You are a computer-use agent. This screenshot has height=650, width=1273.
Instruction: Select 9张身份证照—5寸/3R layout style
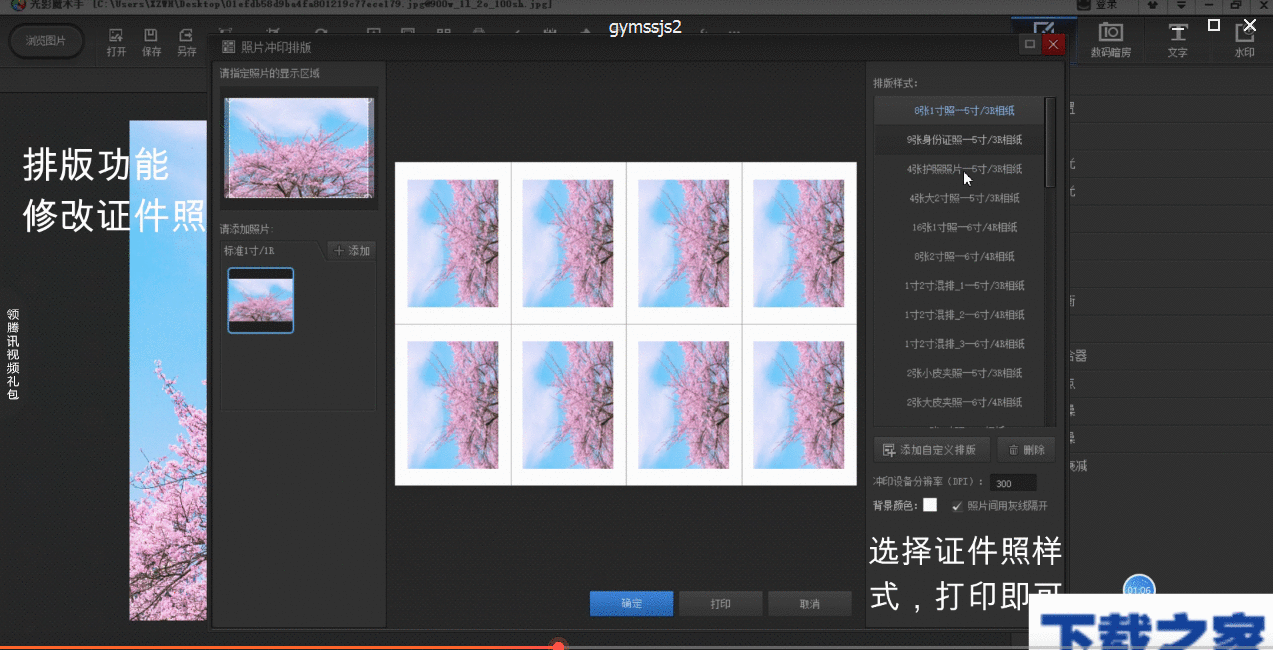click(963, 140)
